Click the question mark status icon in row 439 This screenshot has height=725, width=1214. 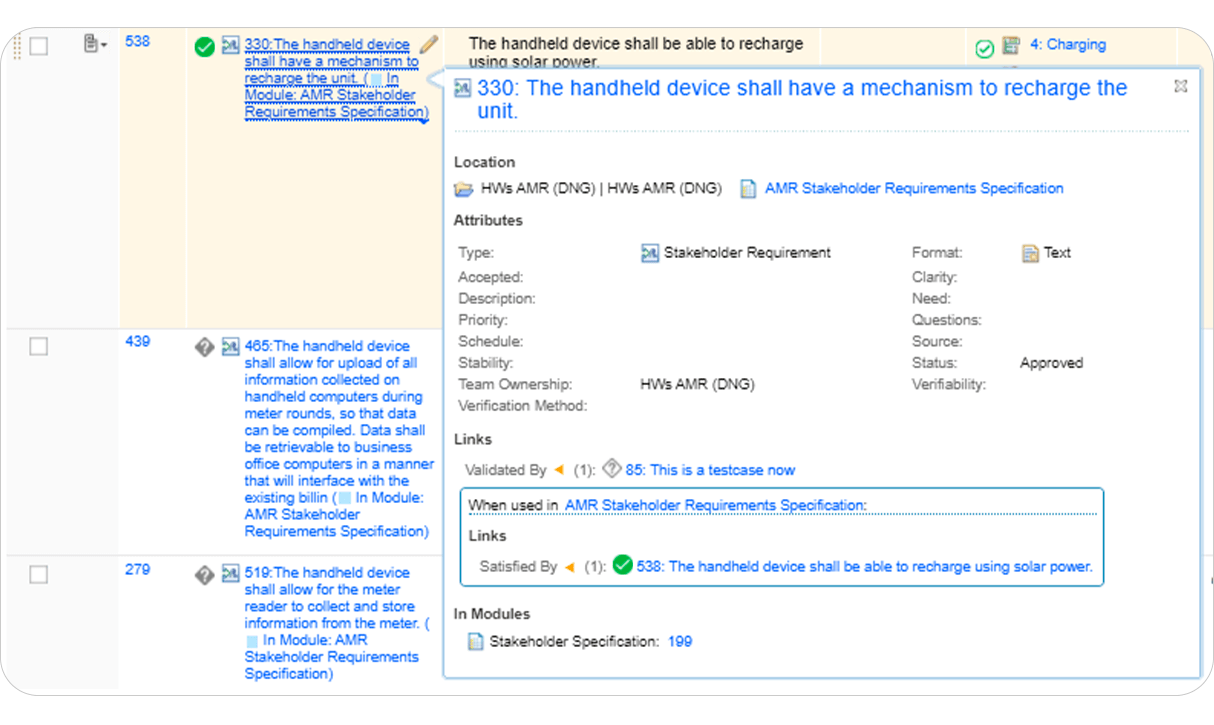(204, 347)
